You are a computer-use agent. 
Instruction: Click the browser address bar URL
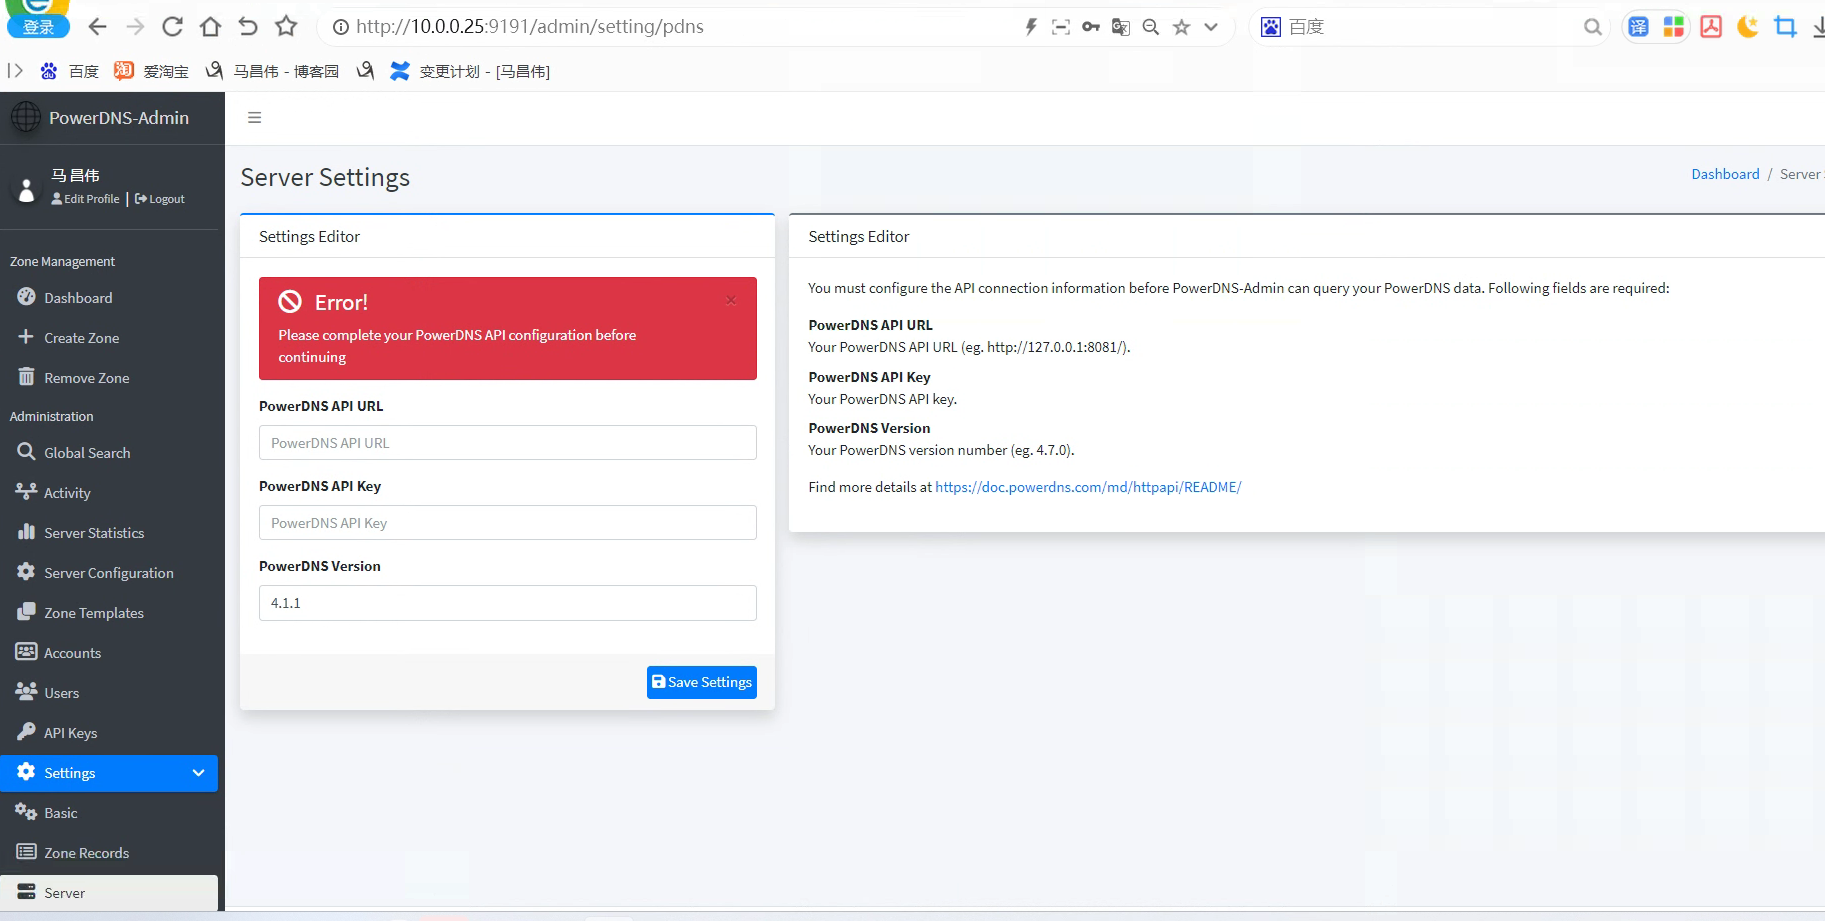click(530, 27)
